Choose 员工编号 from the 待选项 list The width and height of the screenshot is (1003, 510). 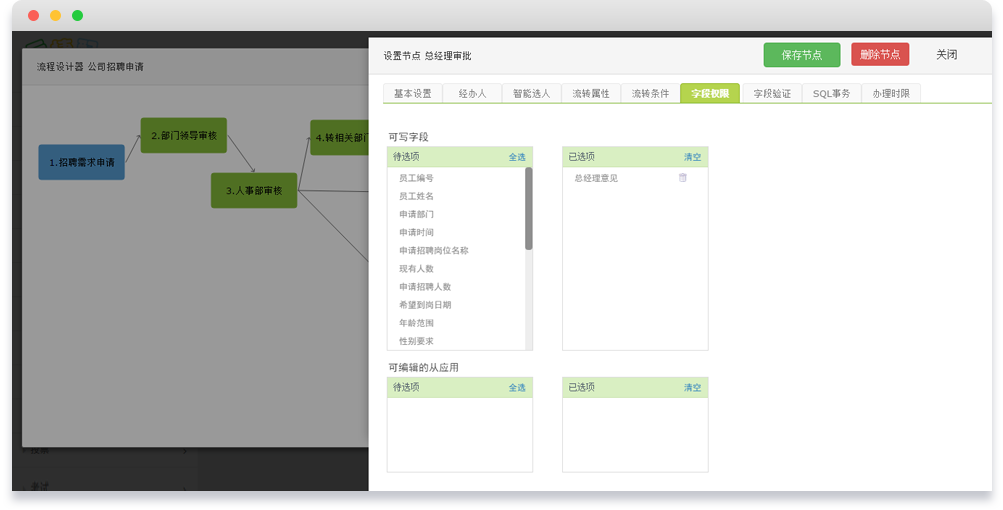coord(416,178)
